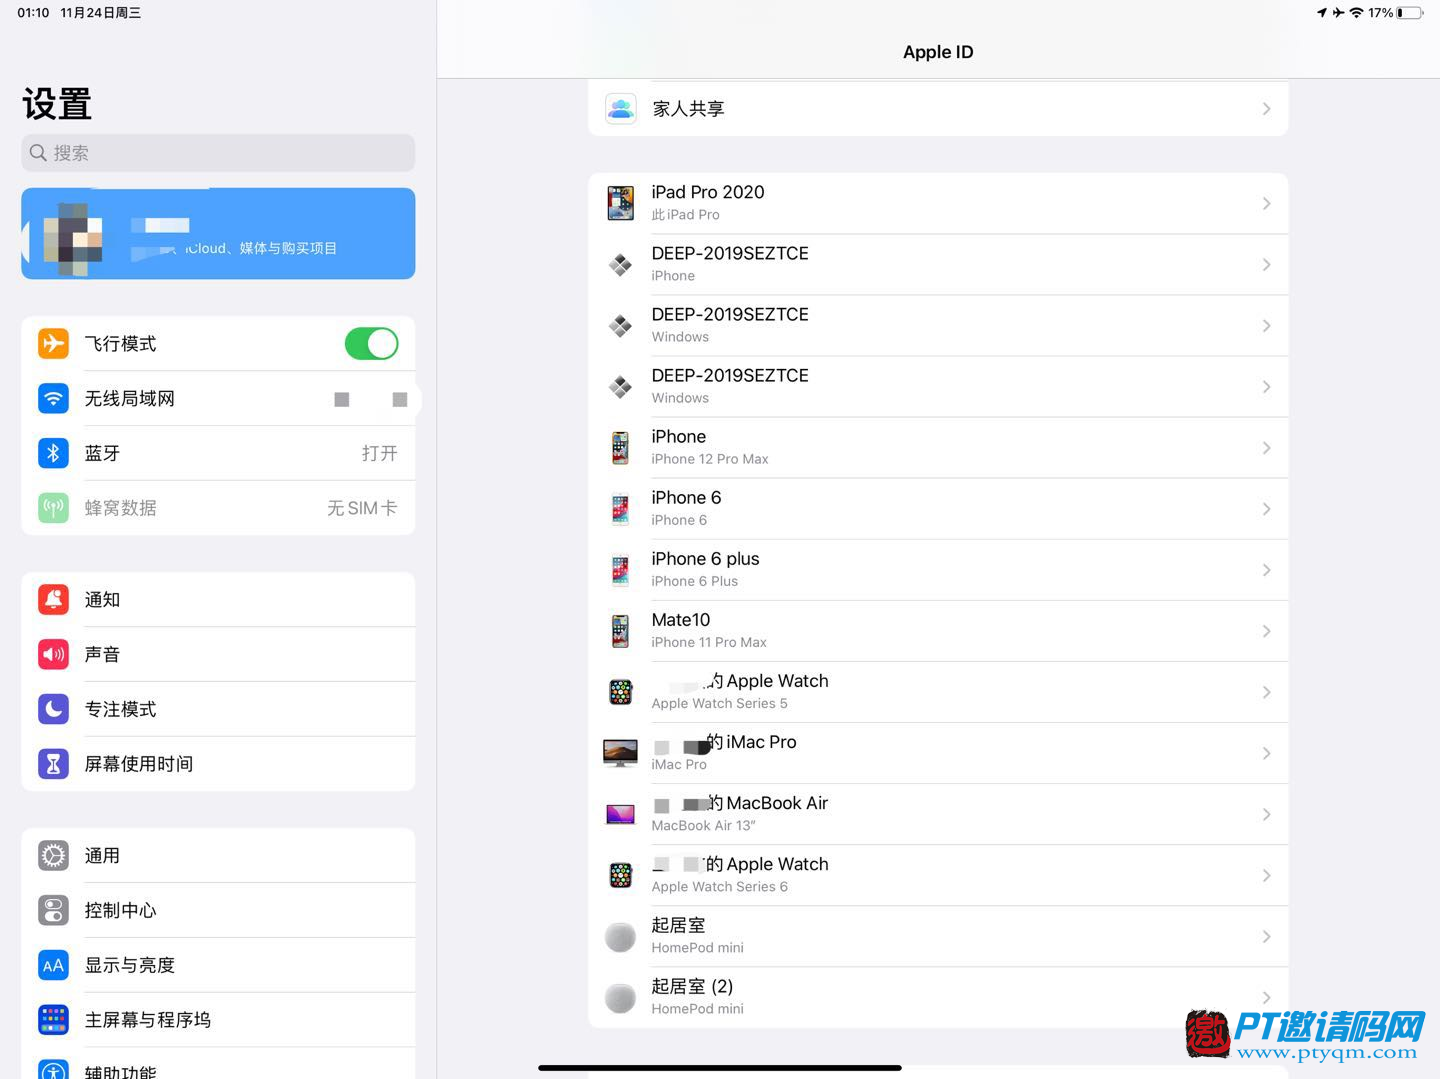Tap the Airplane Mode orange icon

coord(53,343)
